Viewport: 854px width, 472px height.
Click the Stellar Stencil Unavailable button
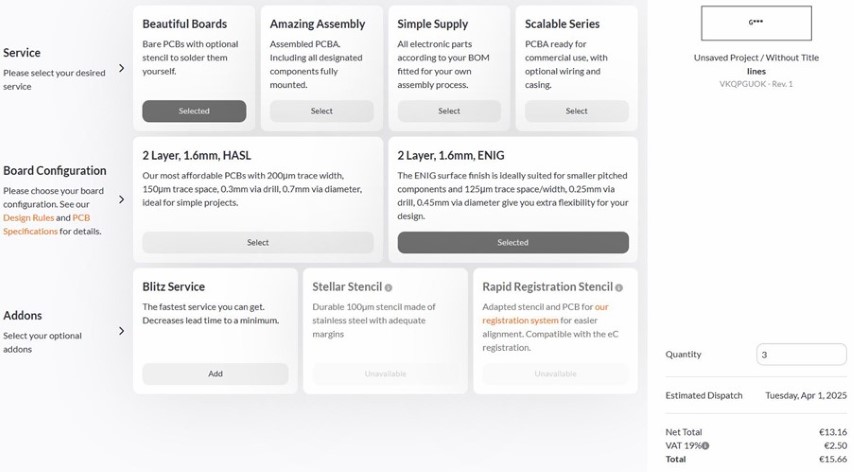[x=385, y=374]
